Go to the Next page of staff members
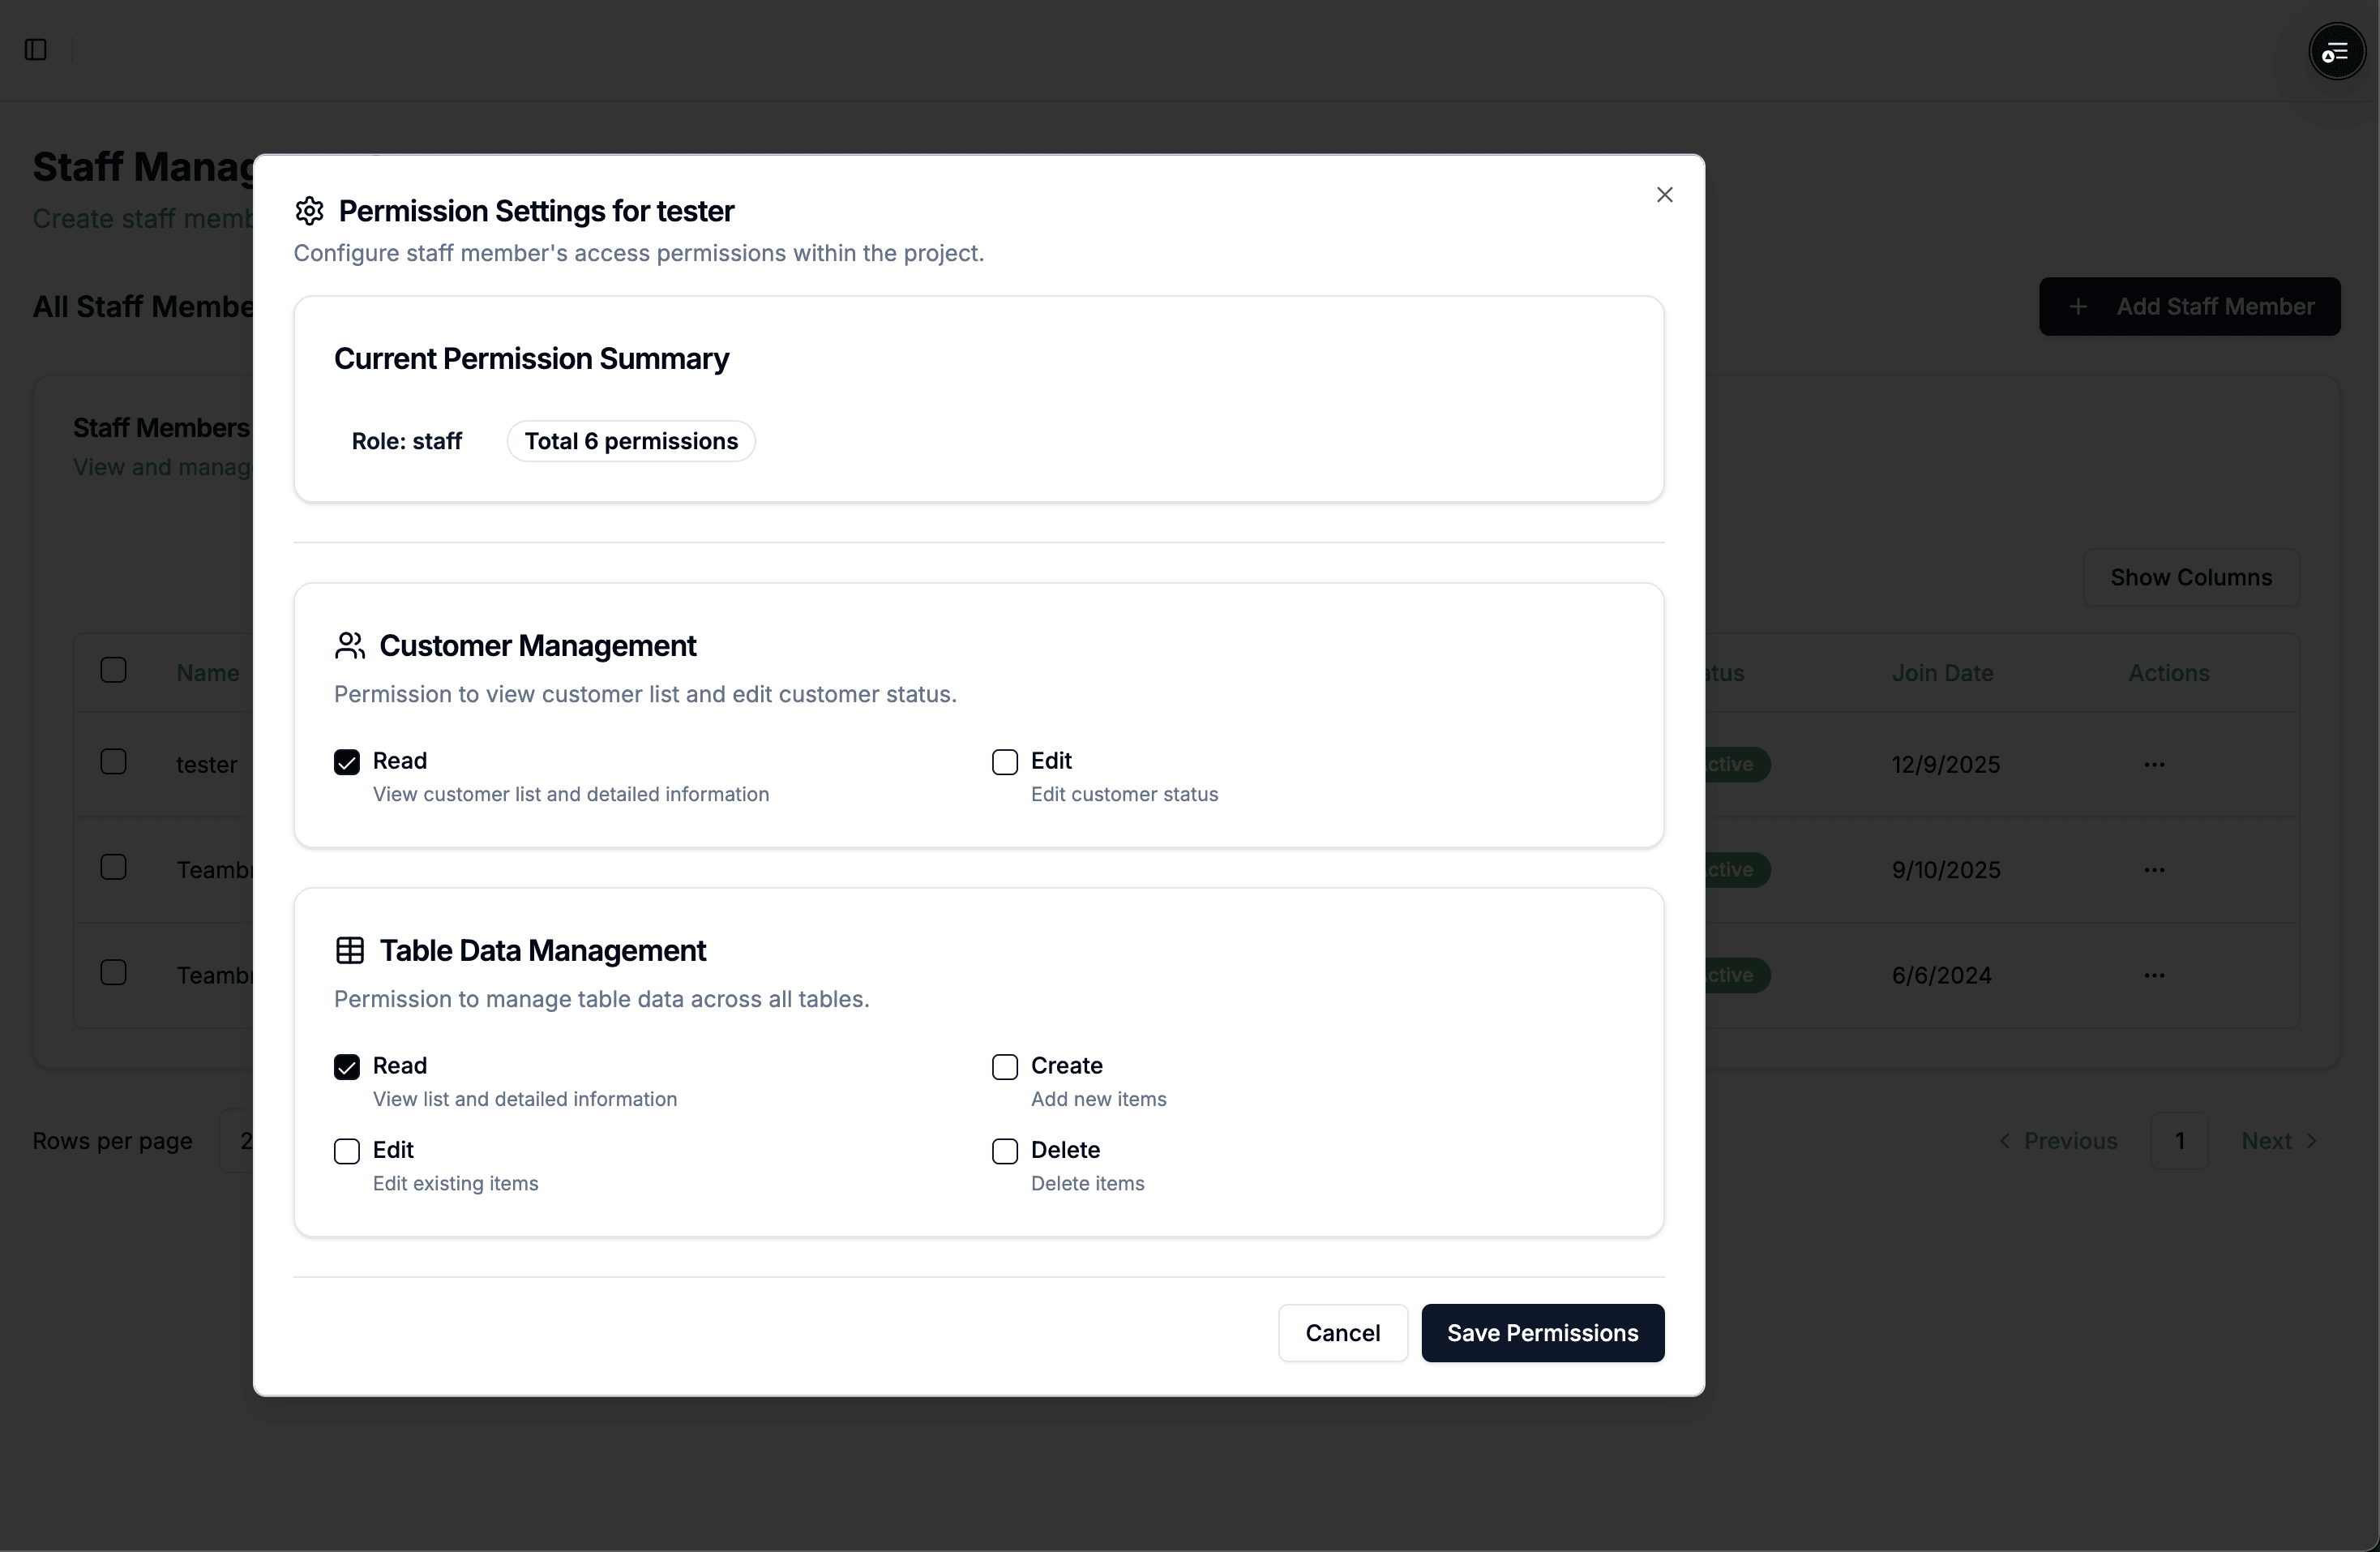The width and height of the screenshot is (2380, 1552). [x=2277, y=1140]
